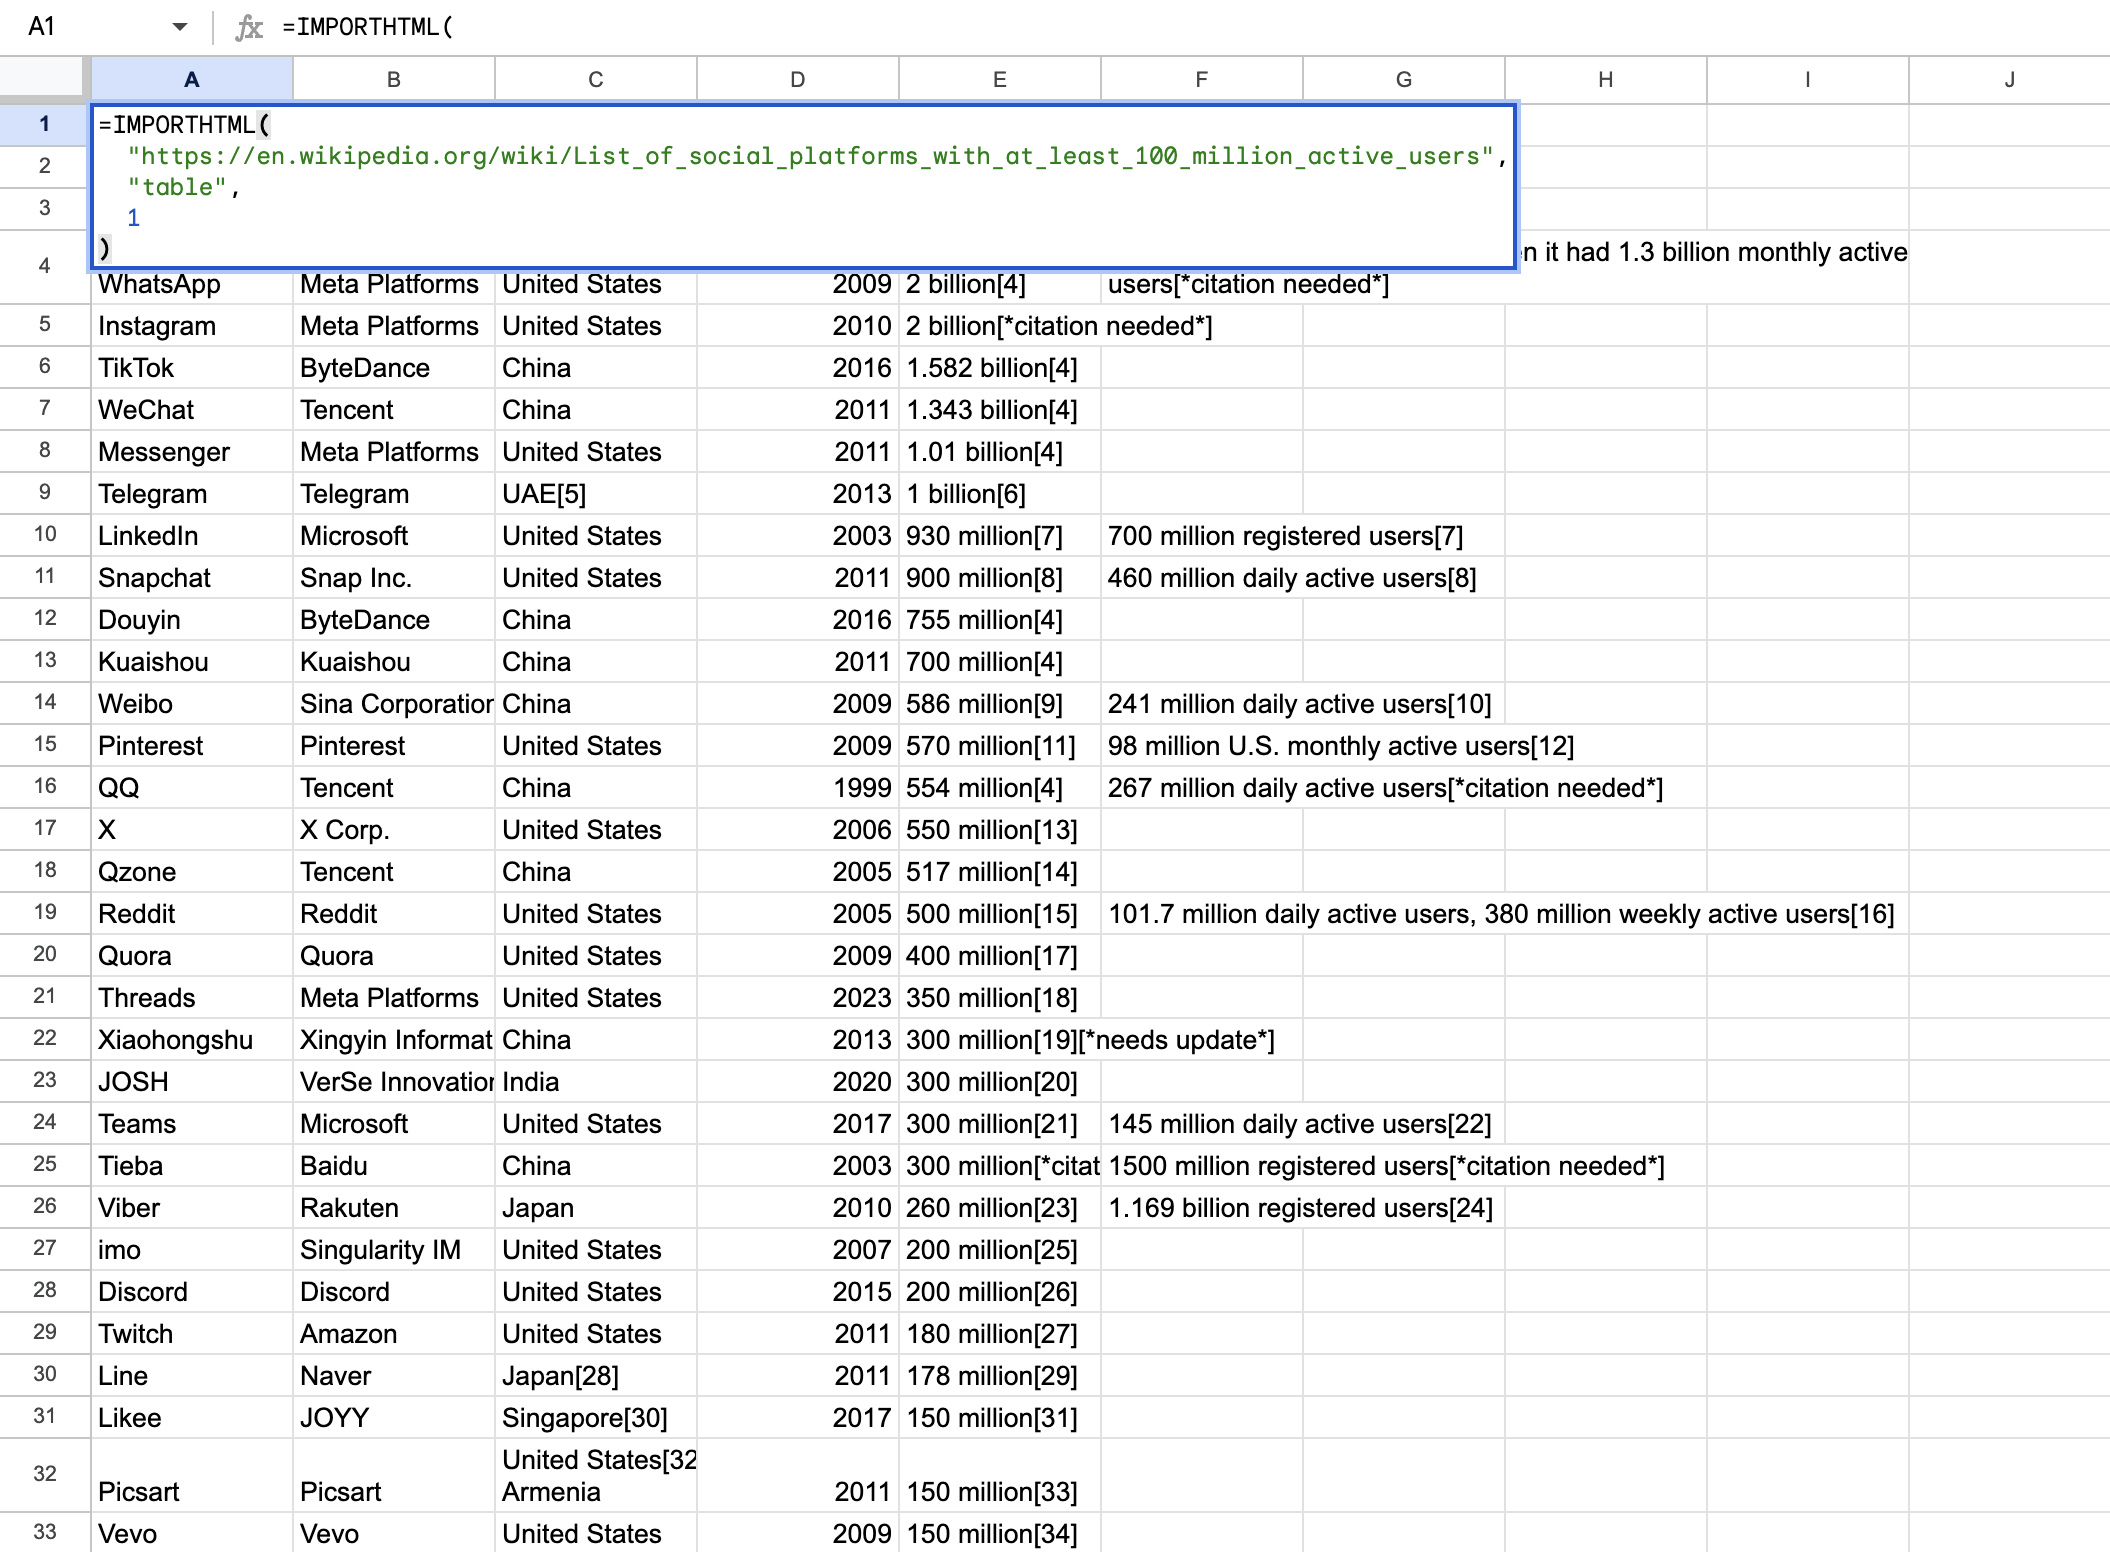Click the Meta Platforms cell beside Instagram
This screenshot has width=2110, height=1552.
[388, 325]
